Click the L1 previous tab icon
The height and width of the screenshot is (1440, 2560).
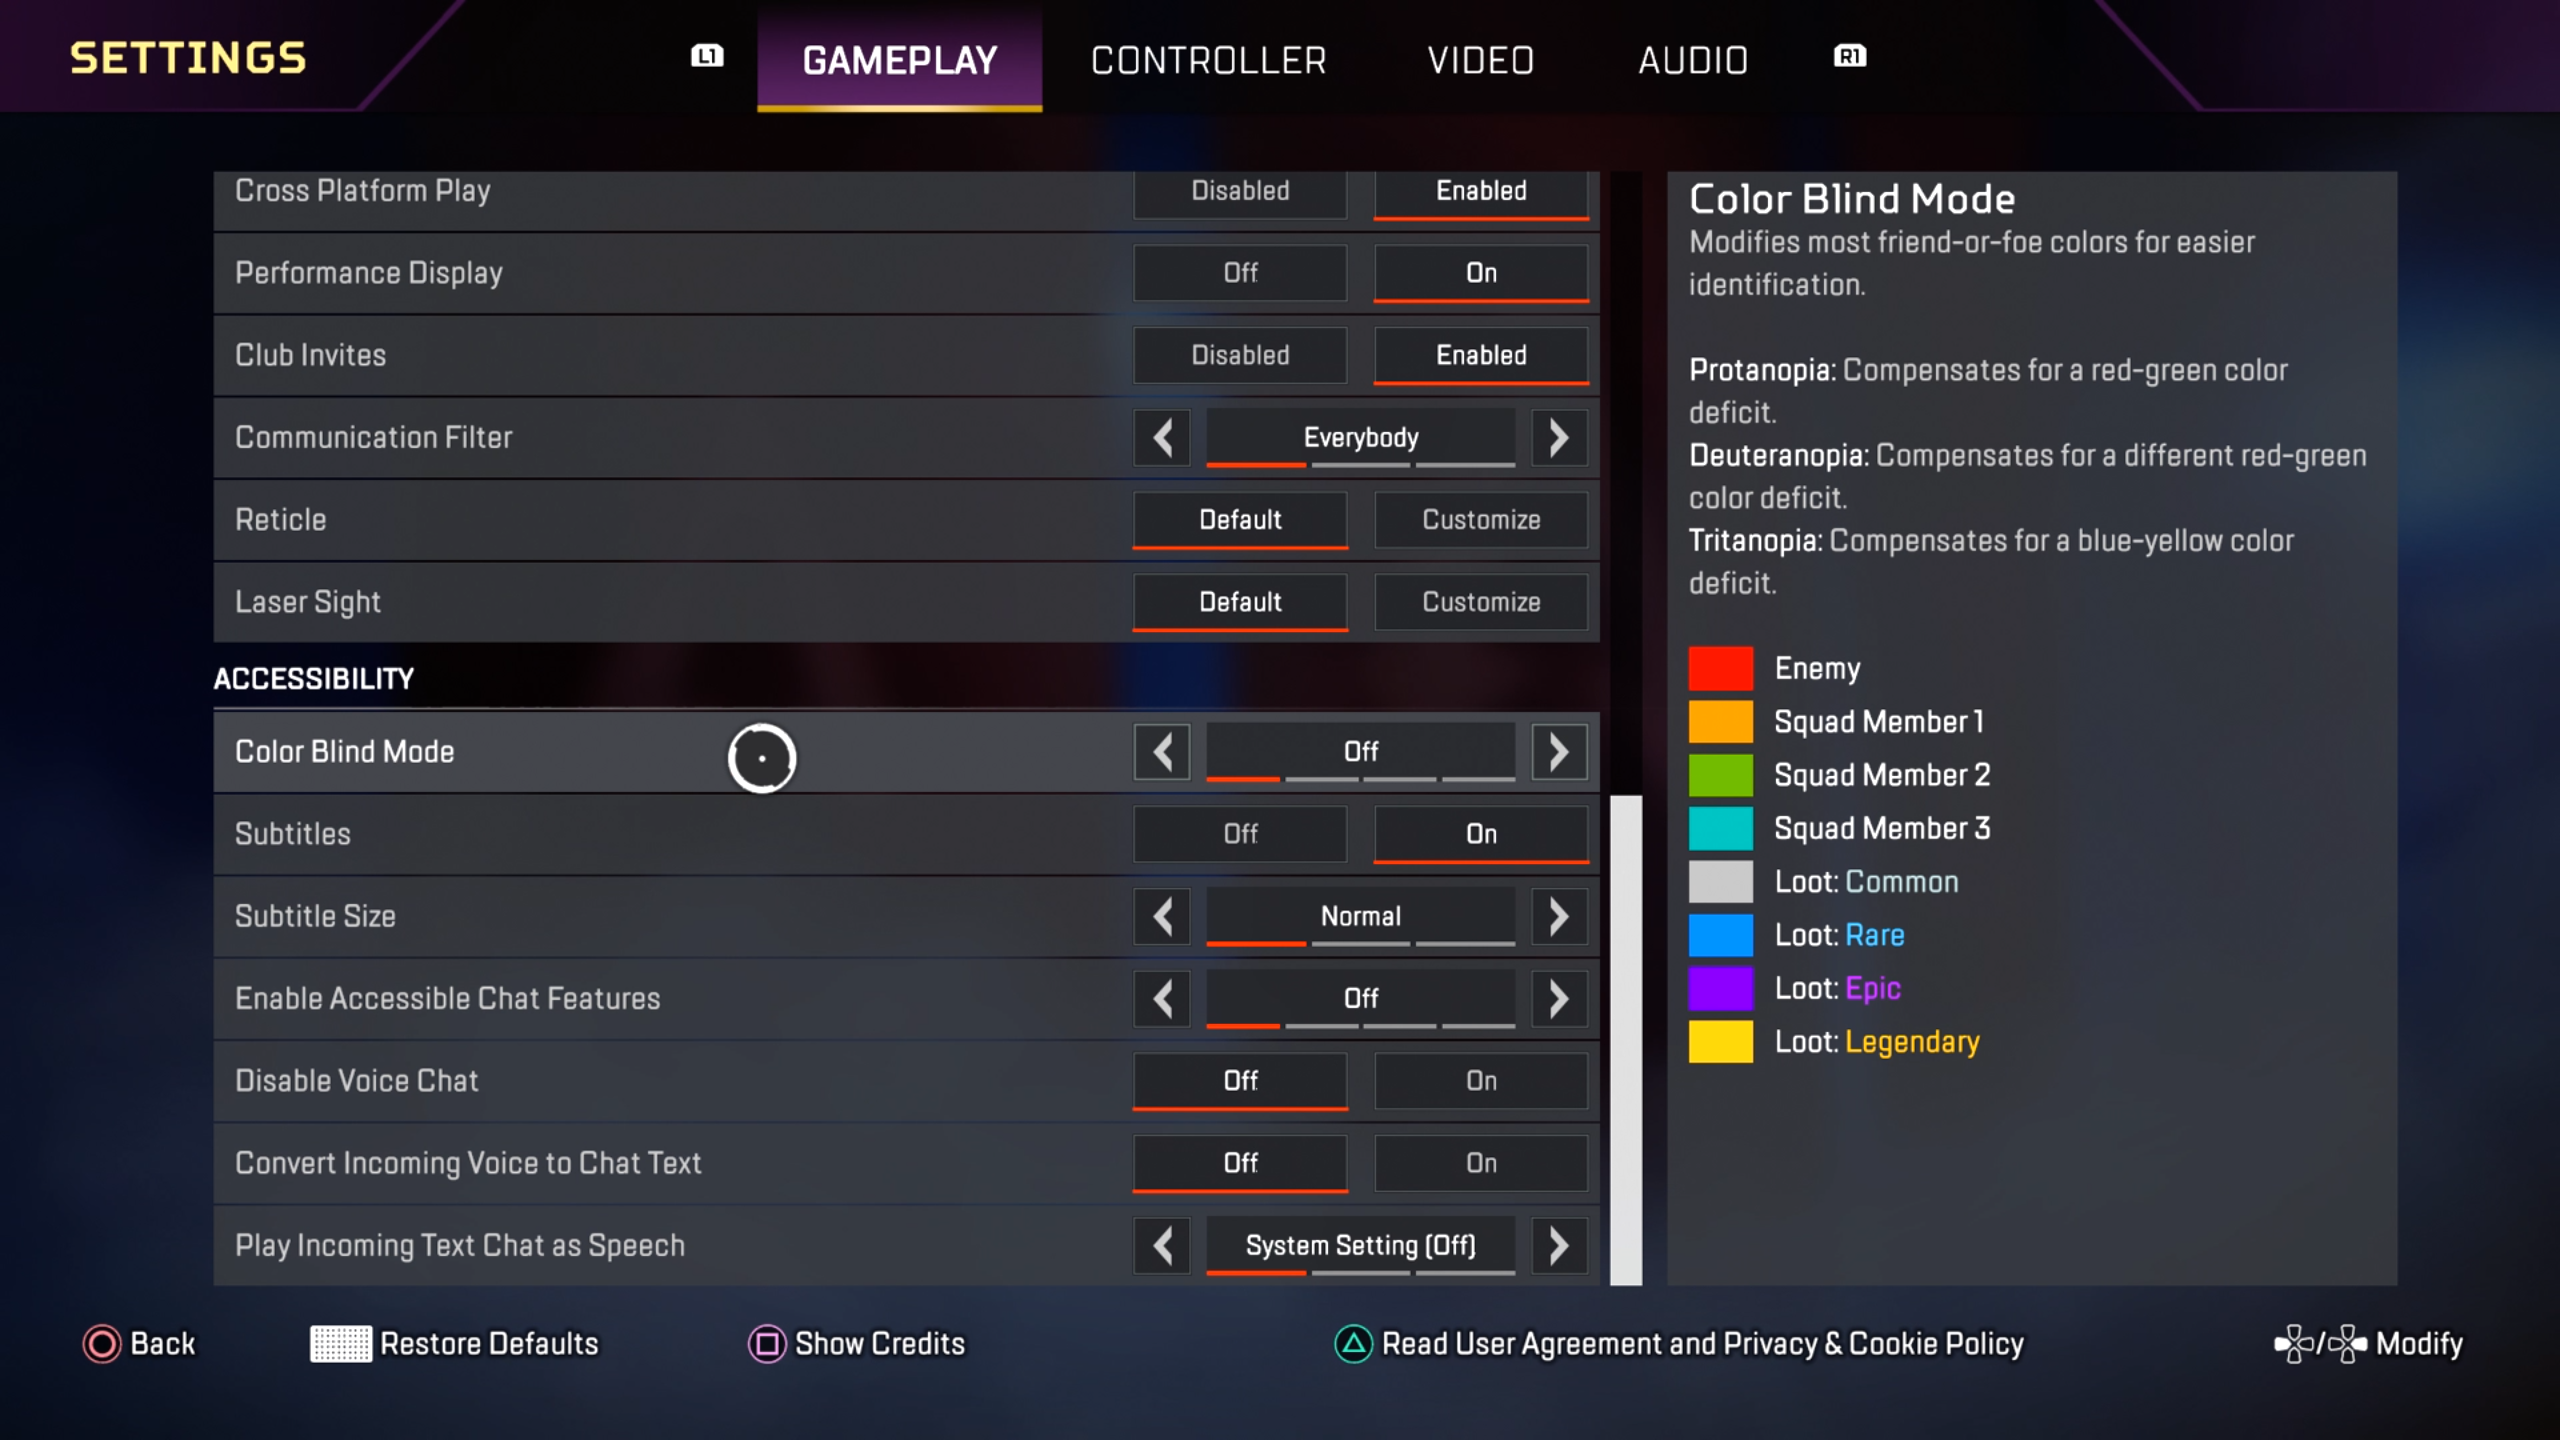(x=707, y=56)
